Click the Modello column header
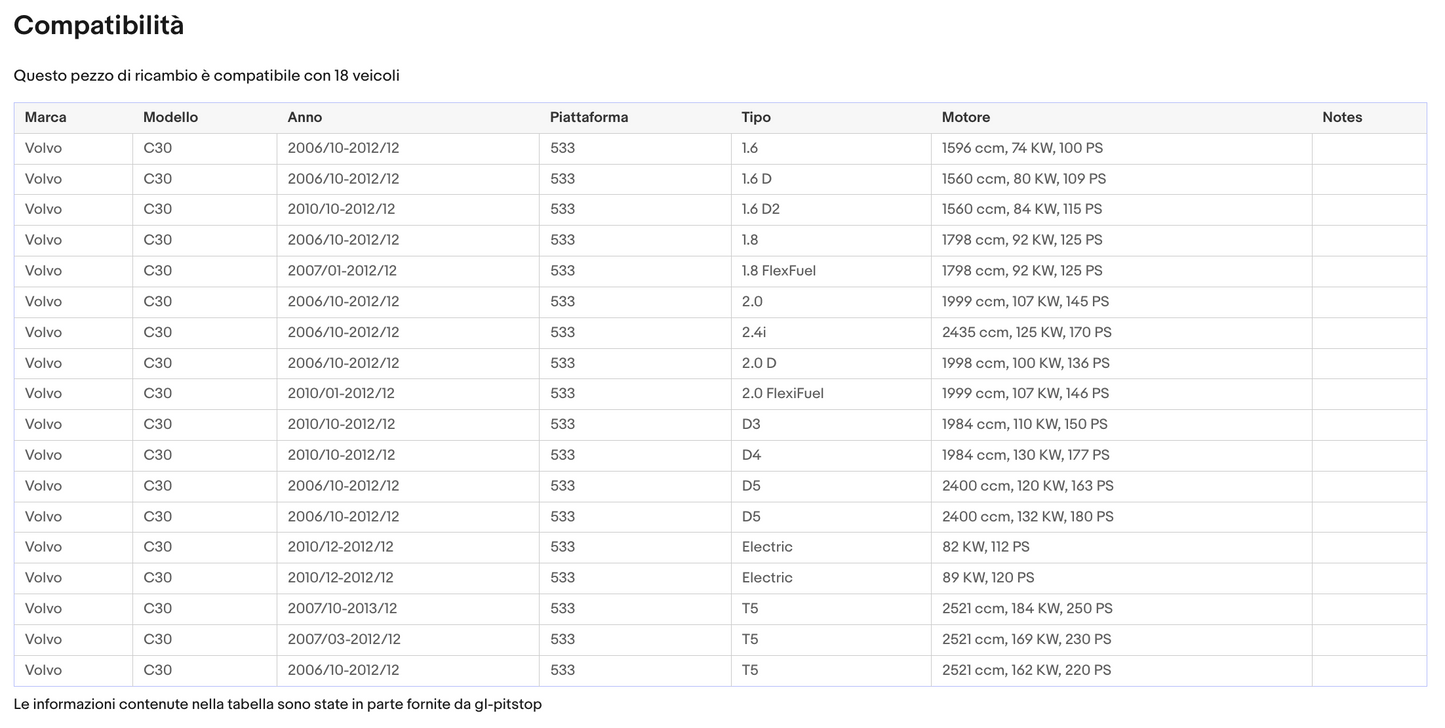The image size is (1445, 728). pyautogui.click(x=170, y=117)
